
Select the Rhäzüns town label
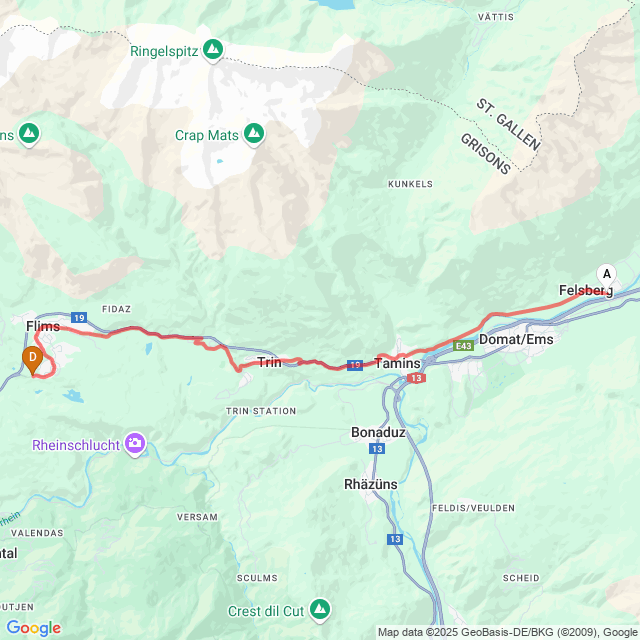[371, 484]
